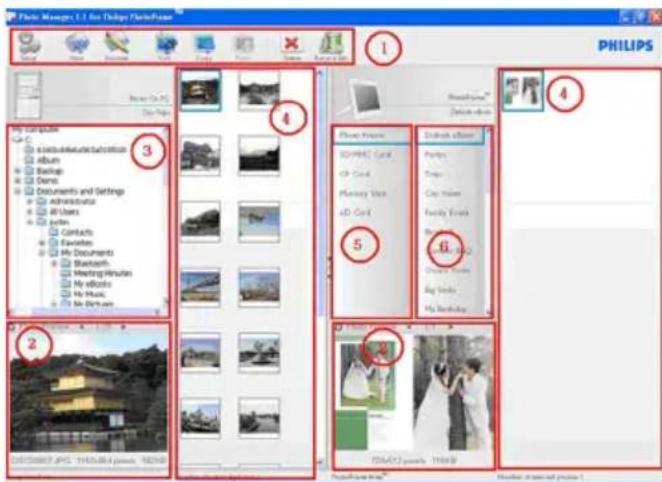
Task: Open the green Rotate and Edit icon
Action: tap(331, 46)
